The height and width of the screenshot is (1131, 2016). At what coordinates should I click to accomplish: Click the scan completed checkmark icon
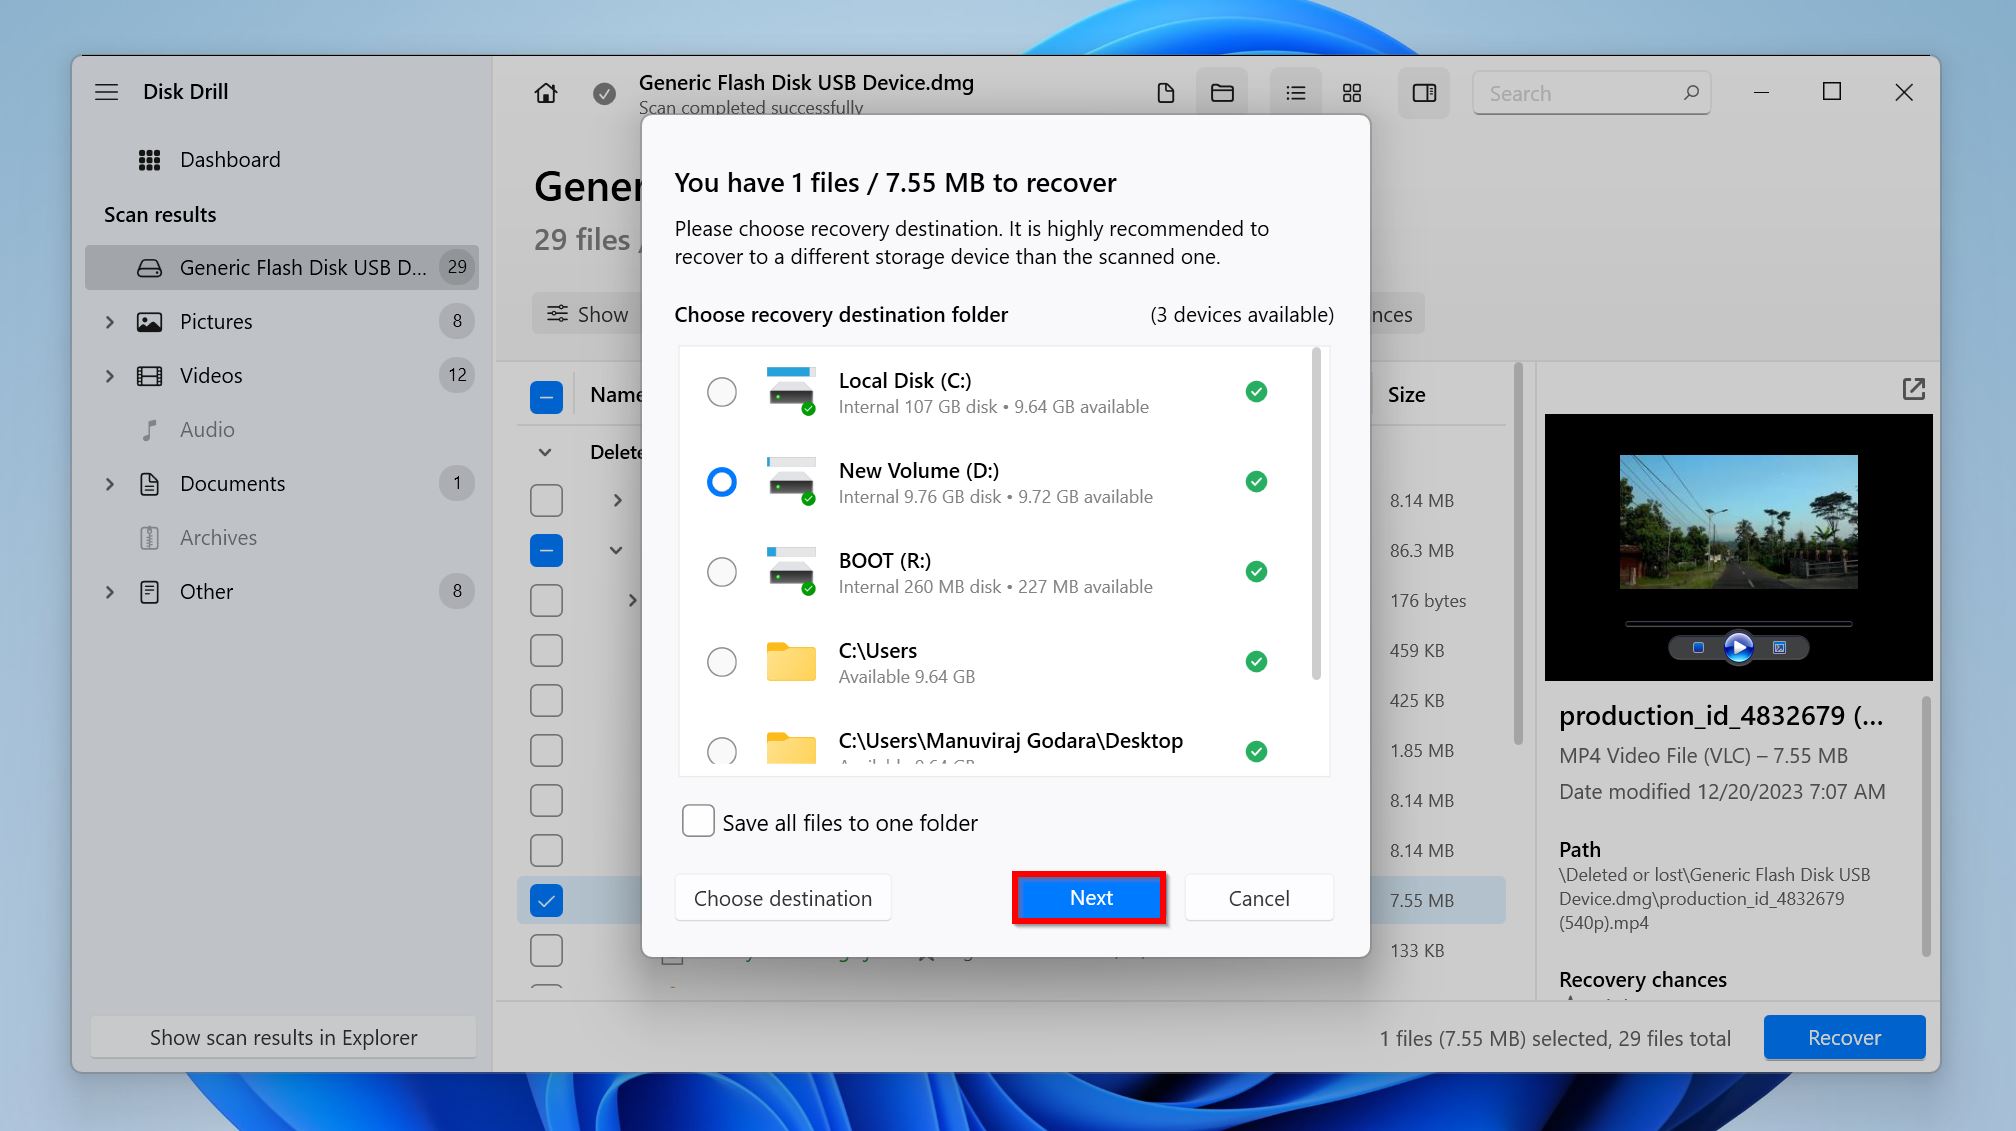point(602,94)
